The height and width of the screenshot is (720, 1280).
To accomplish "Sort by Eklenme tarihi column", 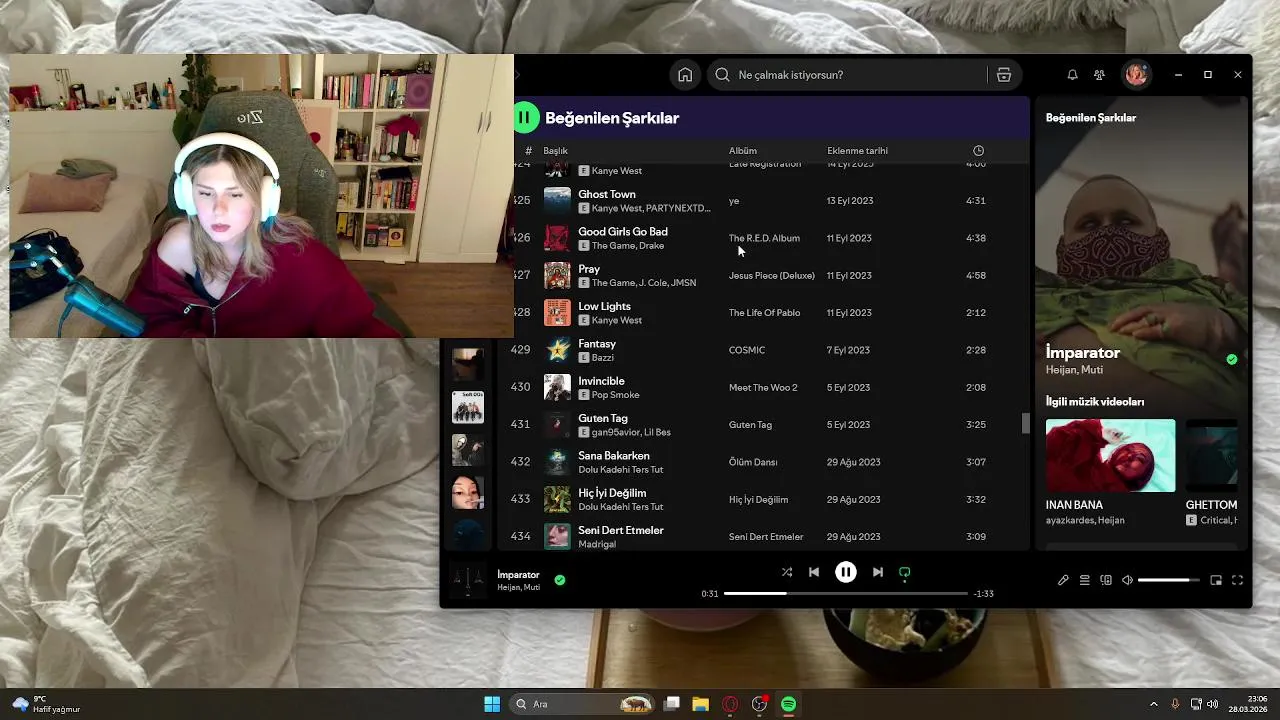I will coord(857,151).
